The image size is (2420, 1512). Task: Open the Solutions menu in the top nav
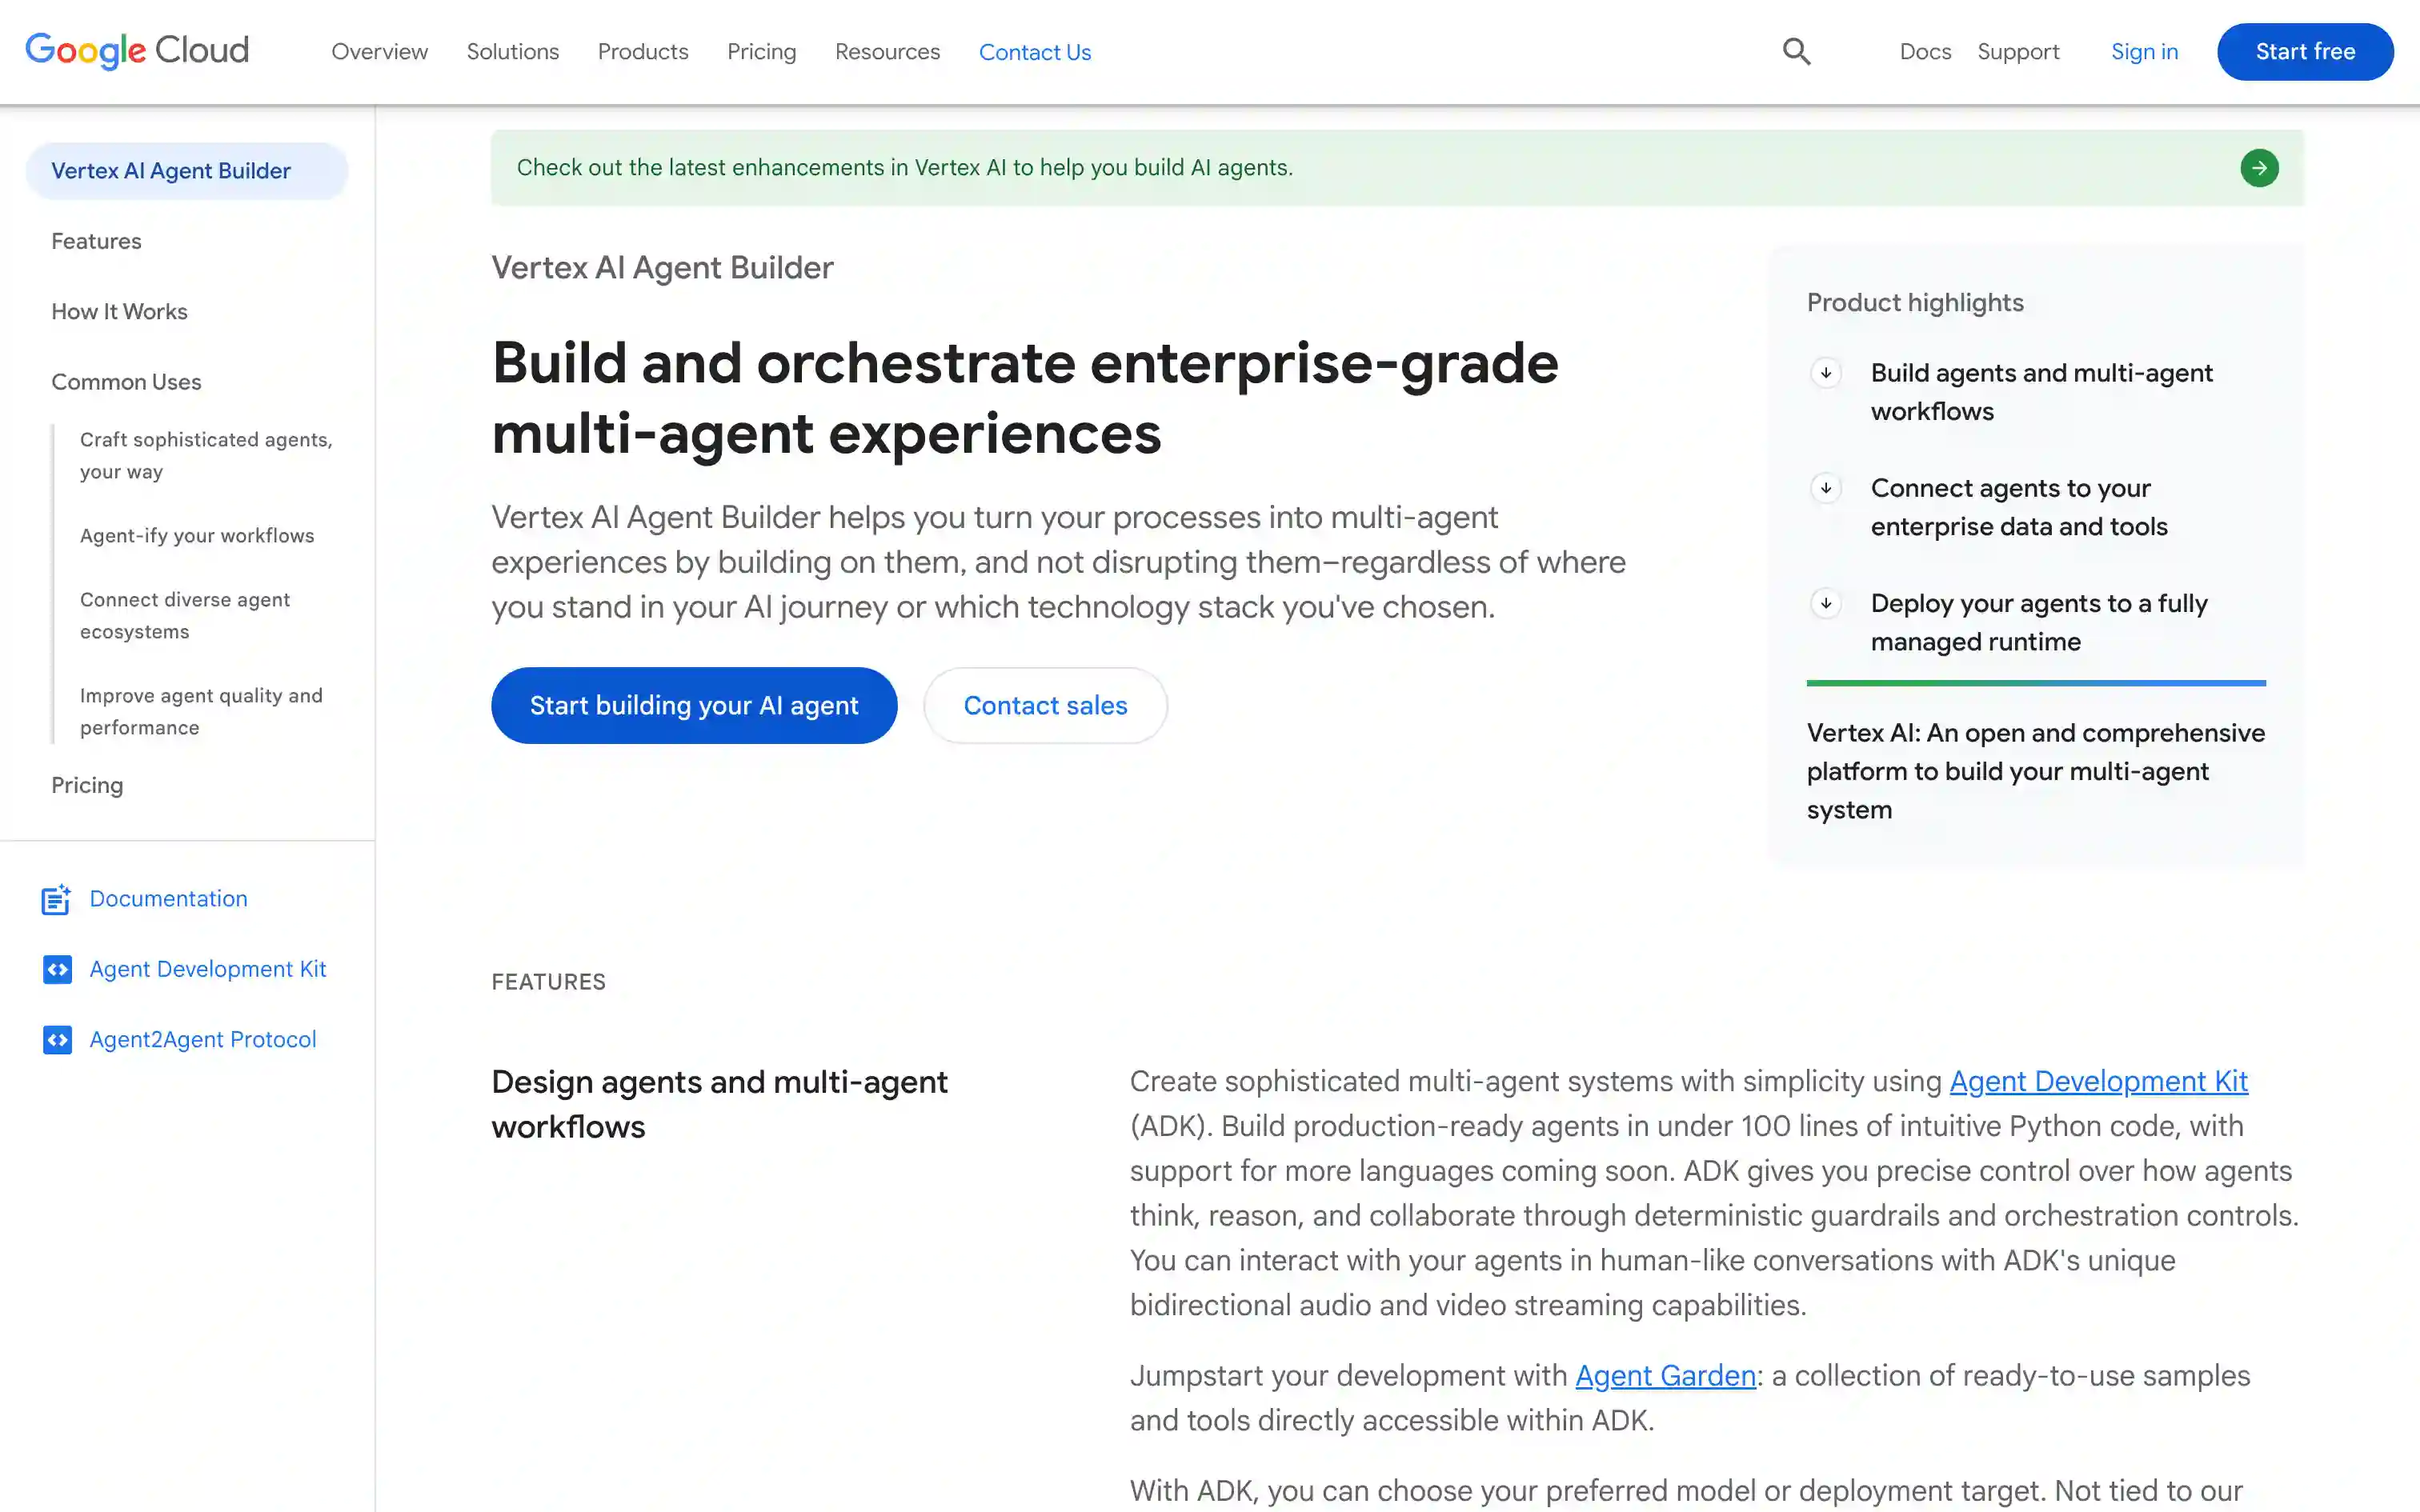(512, 52)
